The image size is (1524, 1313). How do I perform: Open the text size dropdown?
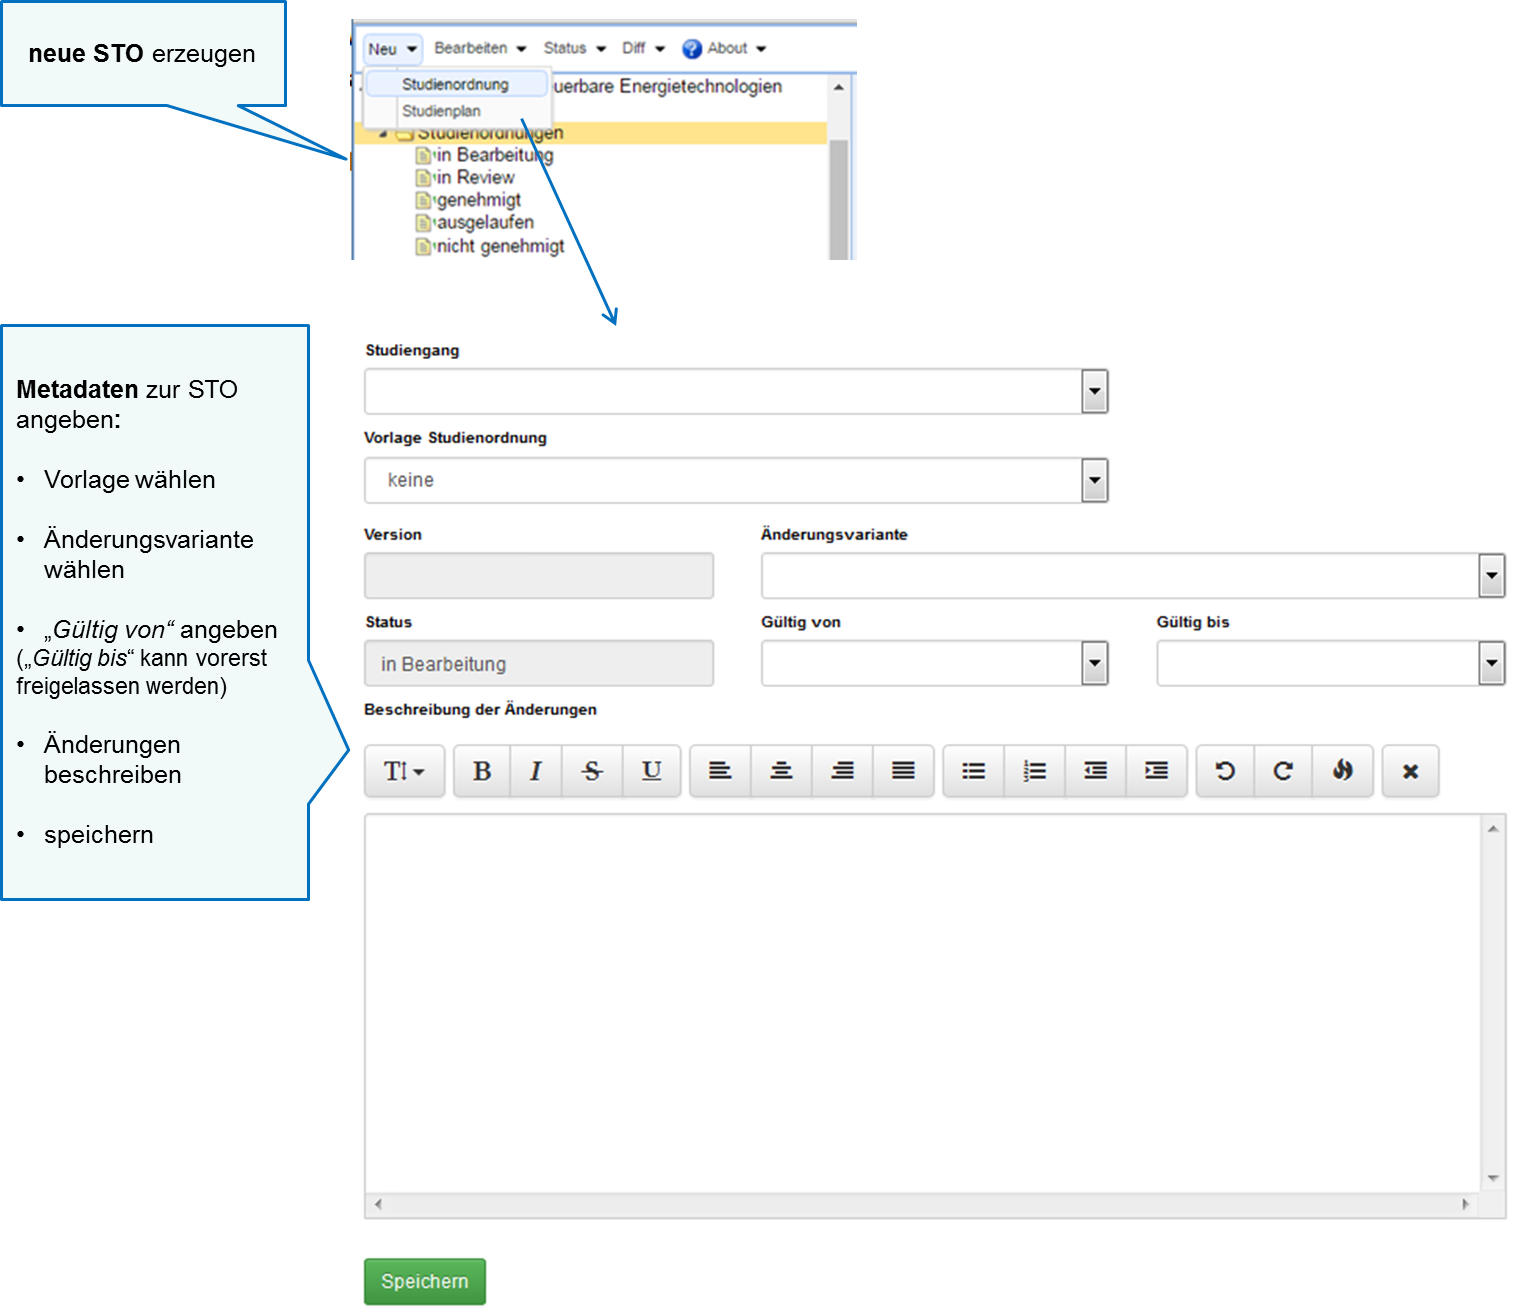click(x=404, y=771)
